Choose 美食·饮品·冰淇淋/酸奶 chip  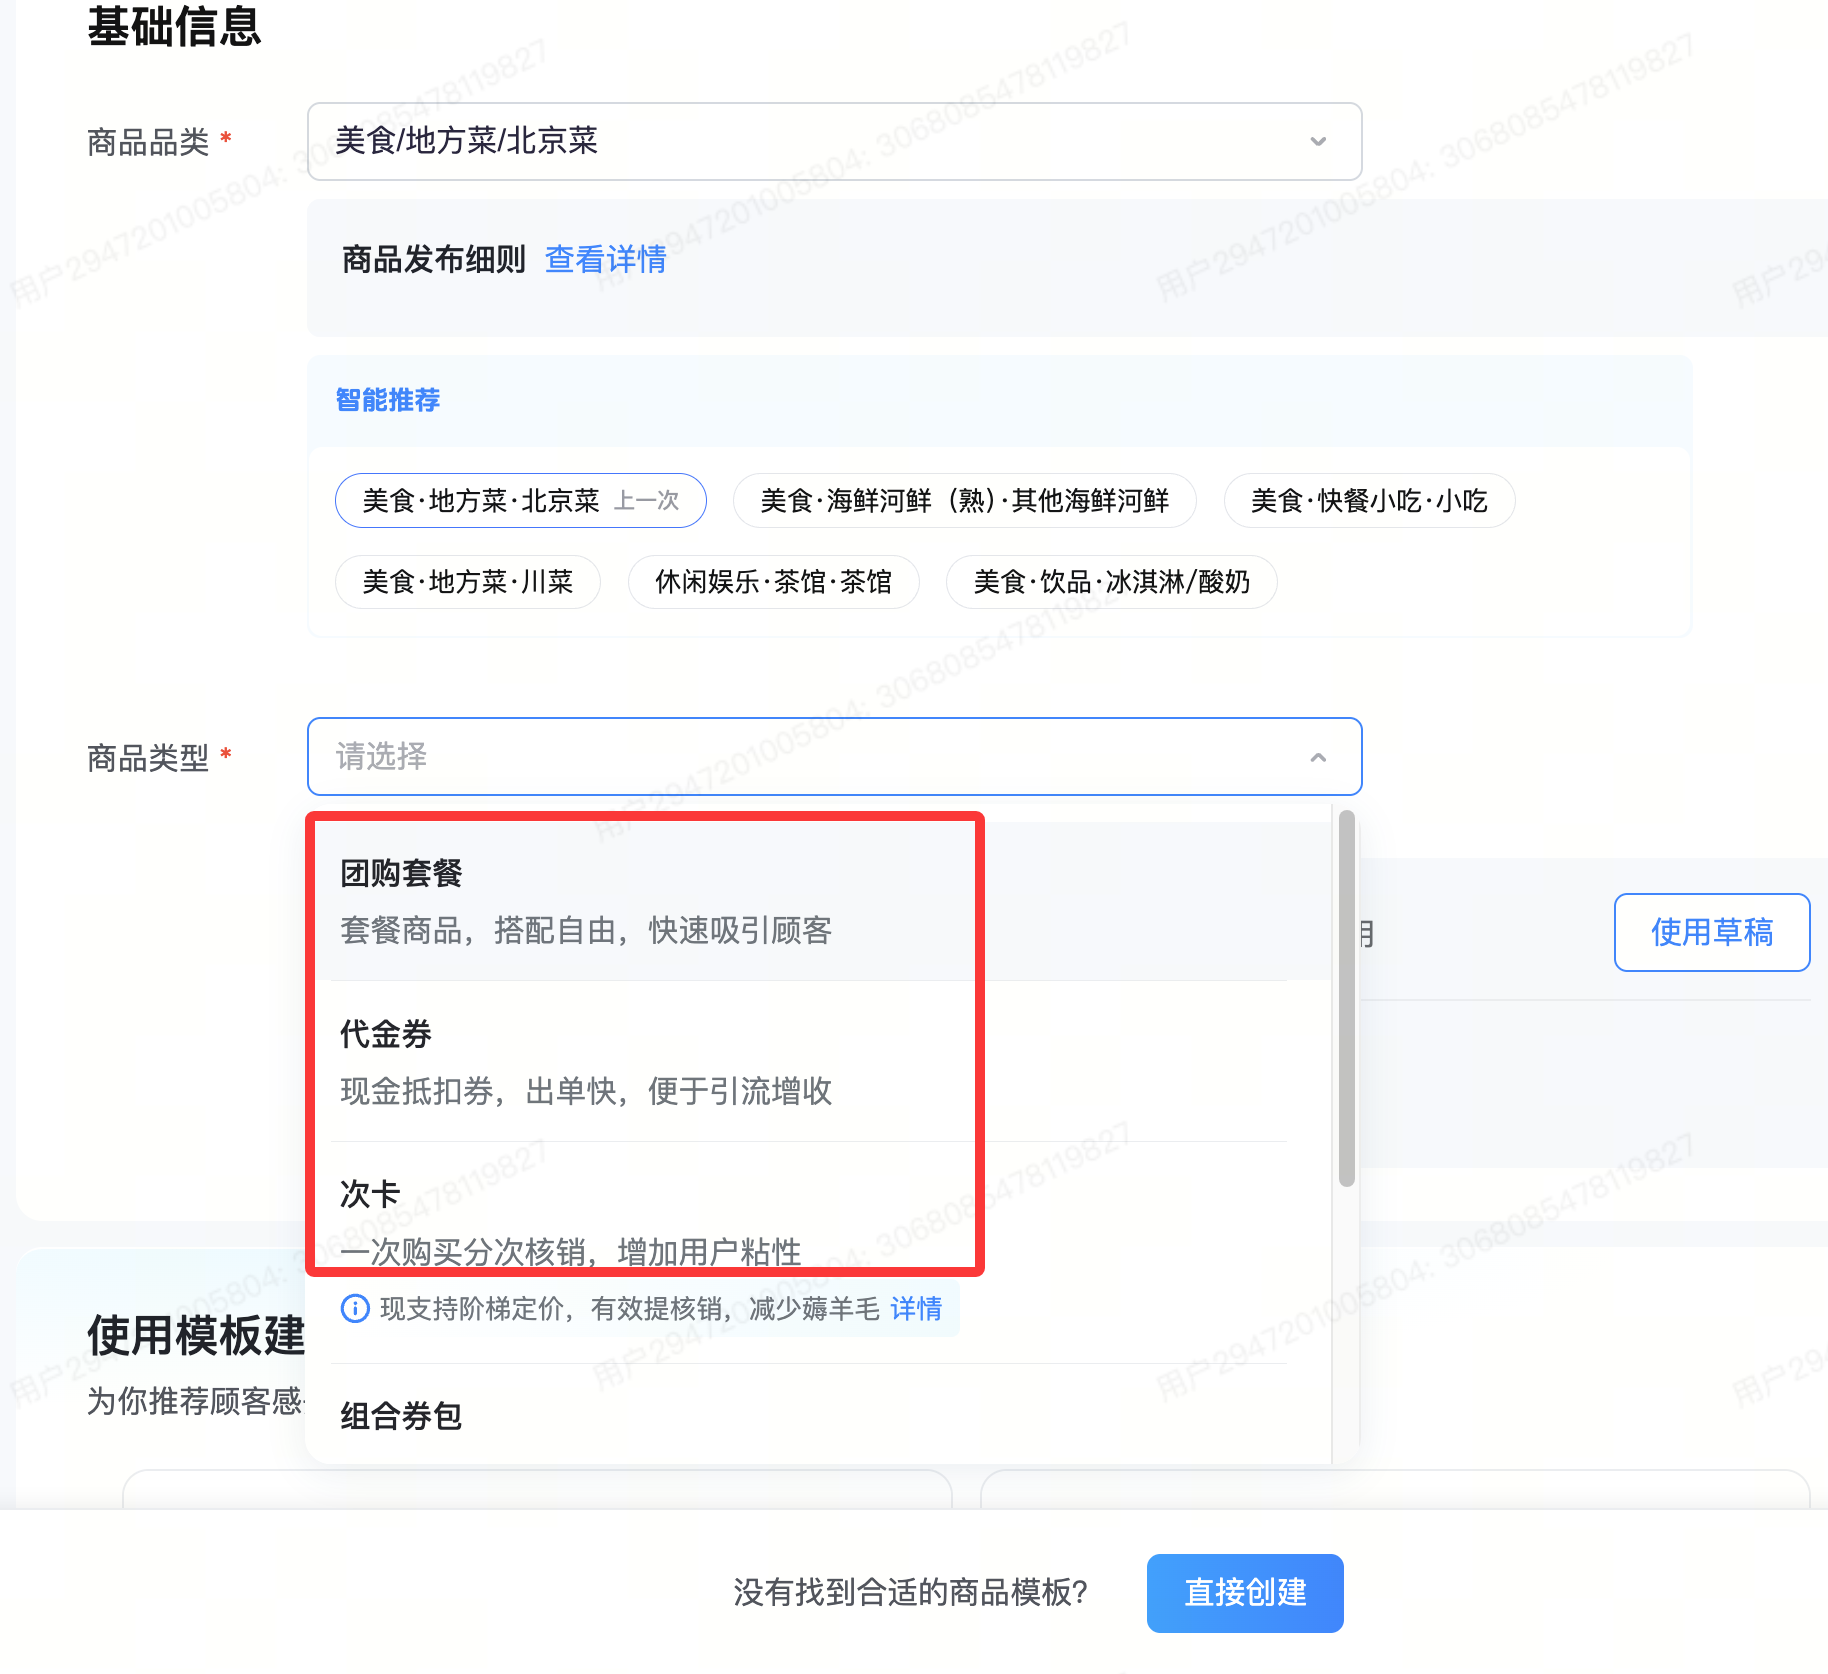[x=1111, y=581]
